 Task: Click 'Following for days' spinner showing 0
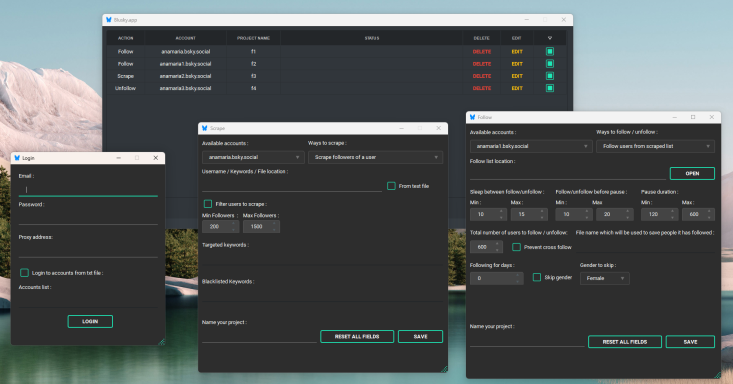(x=496, y=278)
